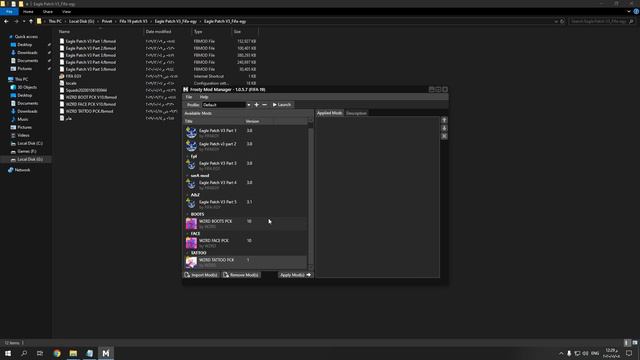This screenshot has height=360, width=640.
Task: Open Chrome from the taskbar
Action: (57, 353)
